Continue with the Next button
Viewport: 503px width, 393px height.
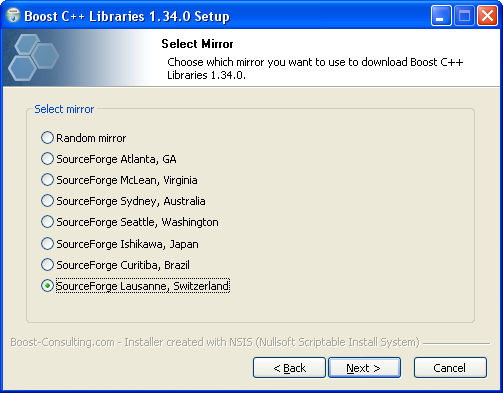[364, 367]
